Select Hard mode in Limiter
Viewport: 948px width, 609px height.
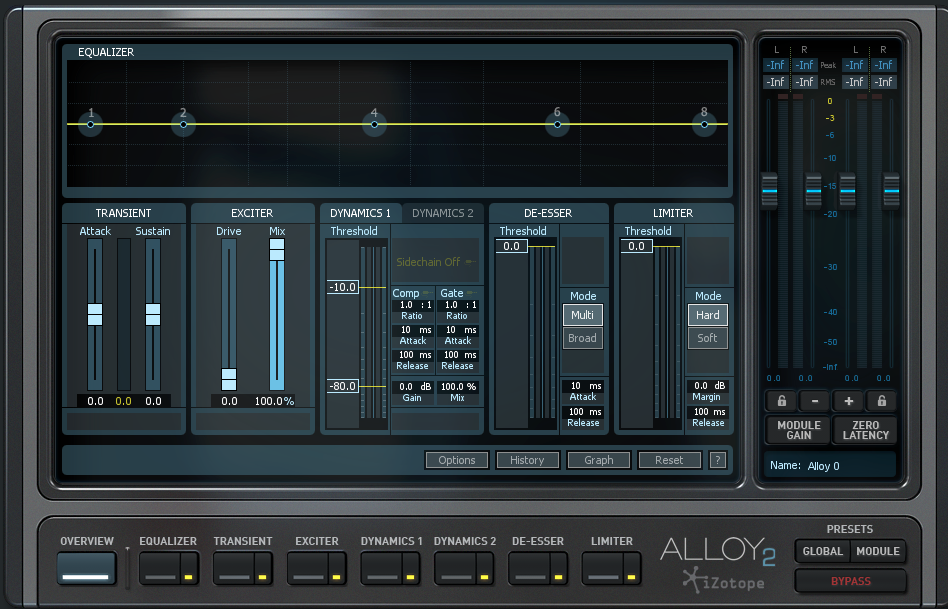click(x=707, y=315)
